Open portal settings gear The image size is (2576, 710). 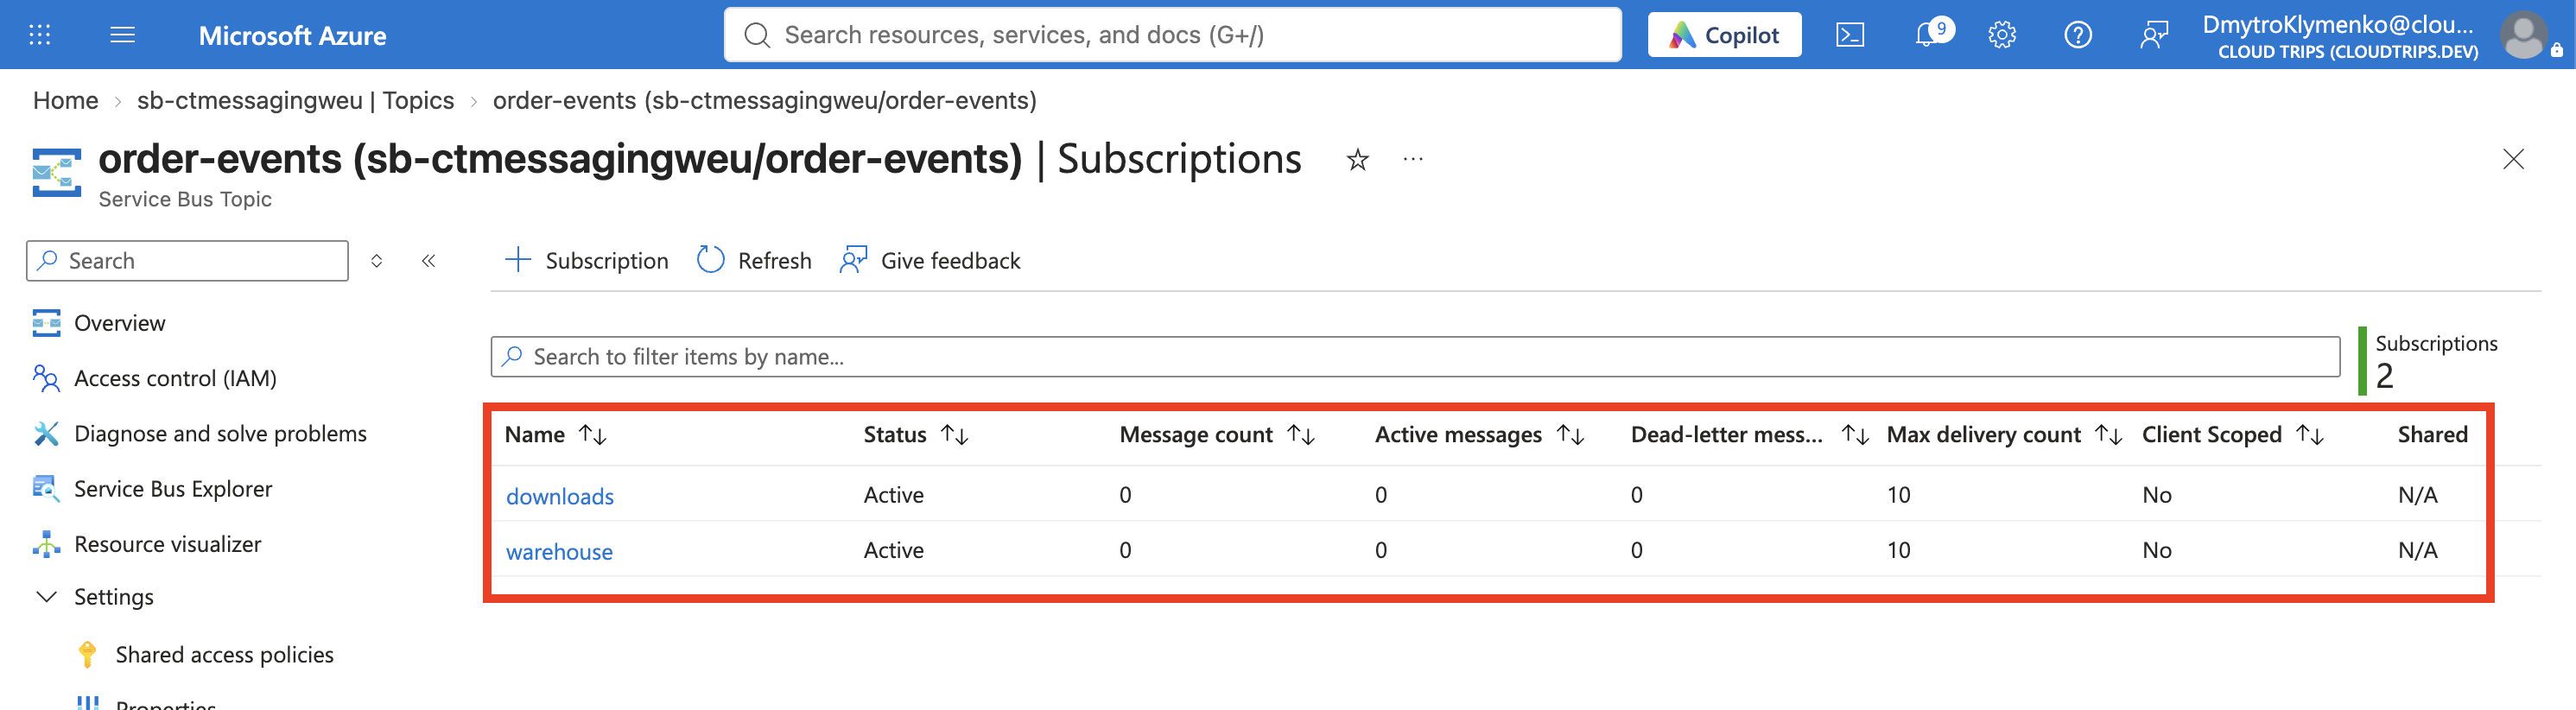[2001, 35]
